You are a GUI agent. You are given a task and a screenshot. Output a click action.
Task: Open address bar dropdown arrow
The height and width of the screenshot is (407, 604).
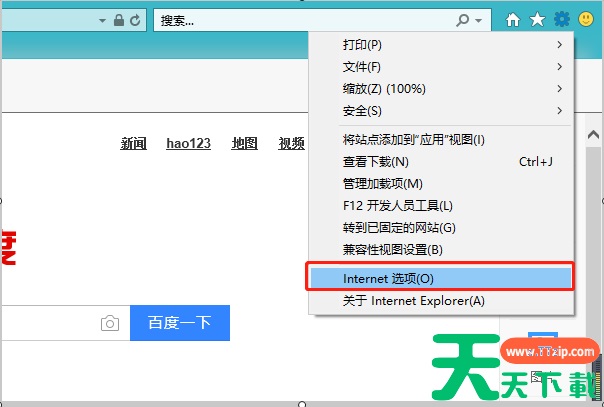(x=102, y=21)
